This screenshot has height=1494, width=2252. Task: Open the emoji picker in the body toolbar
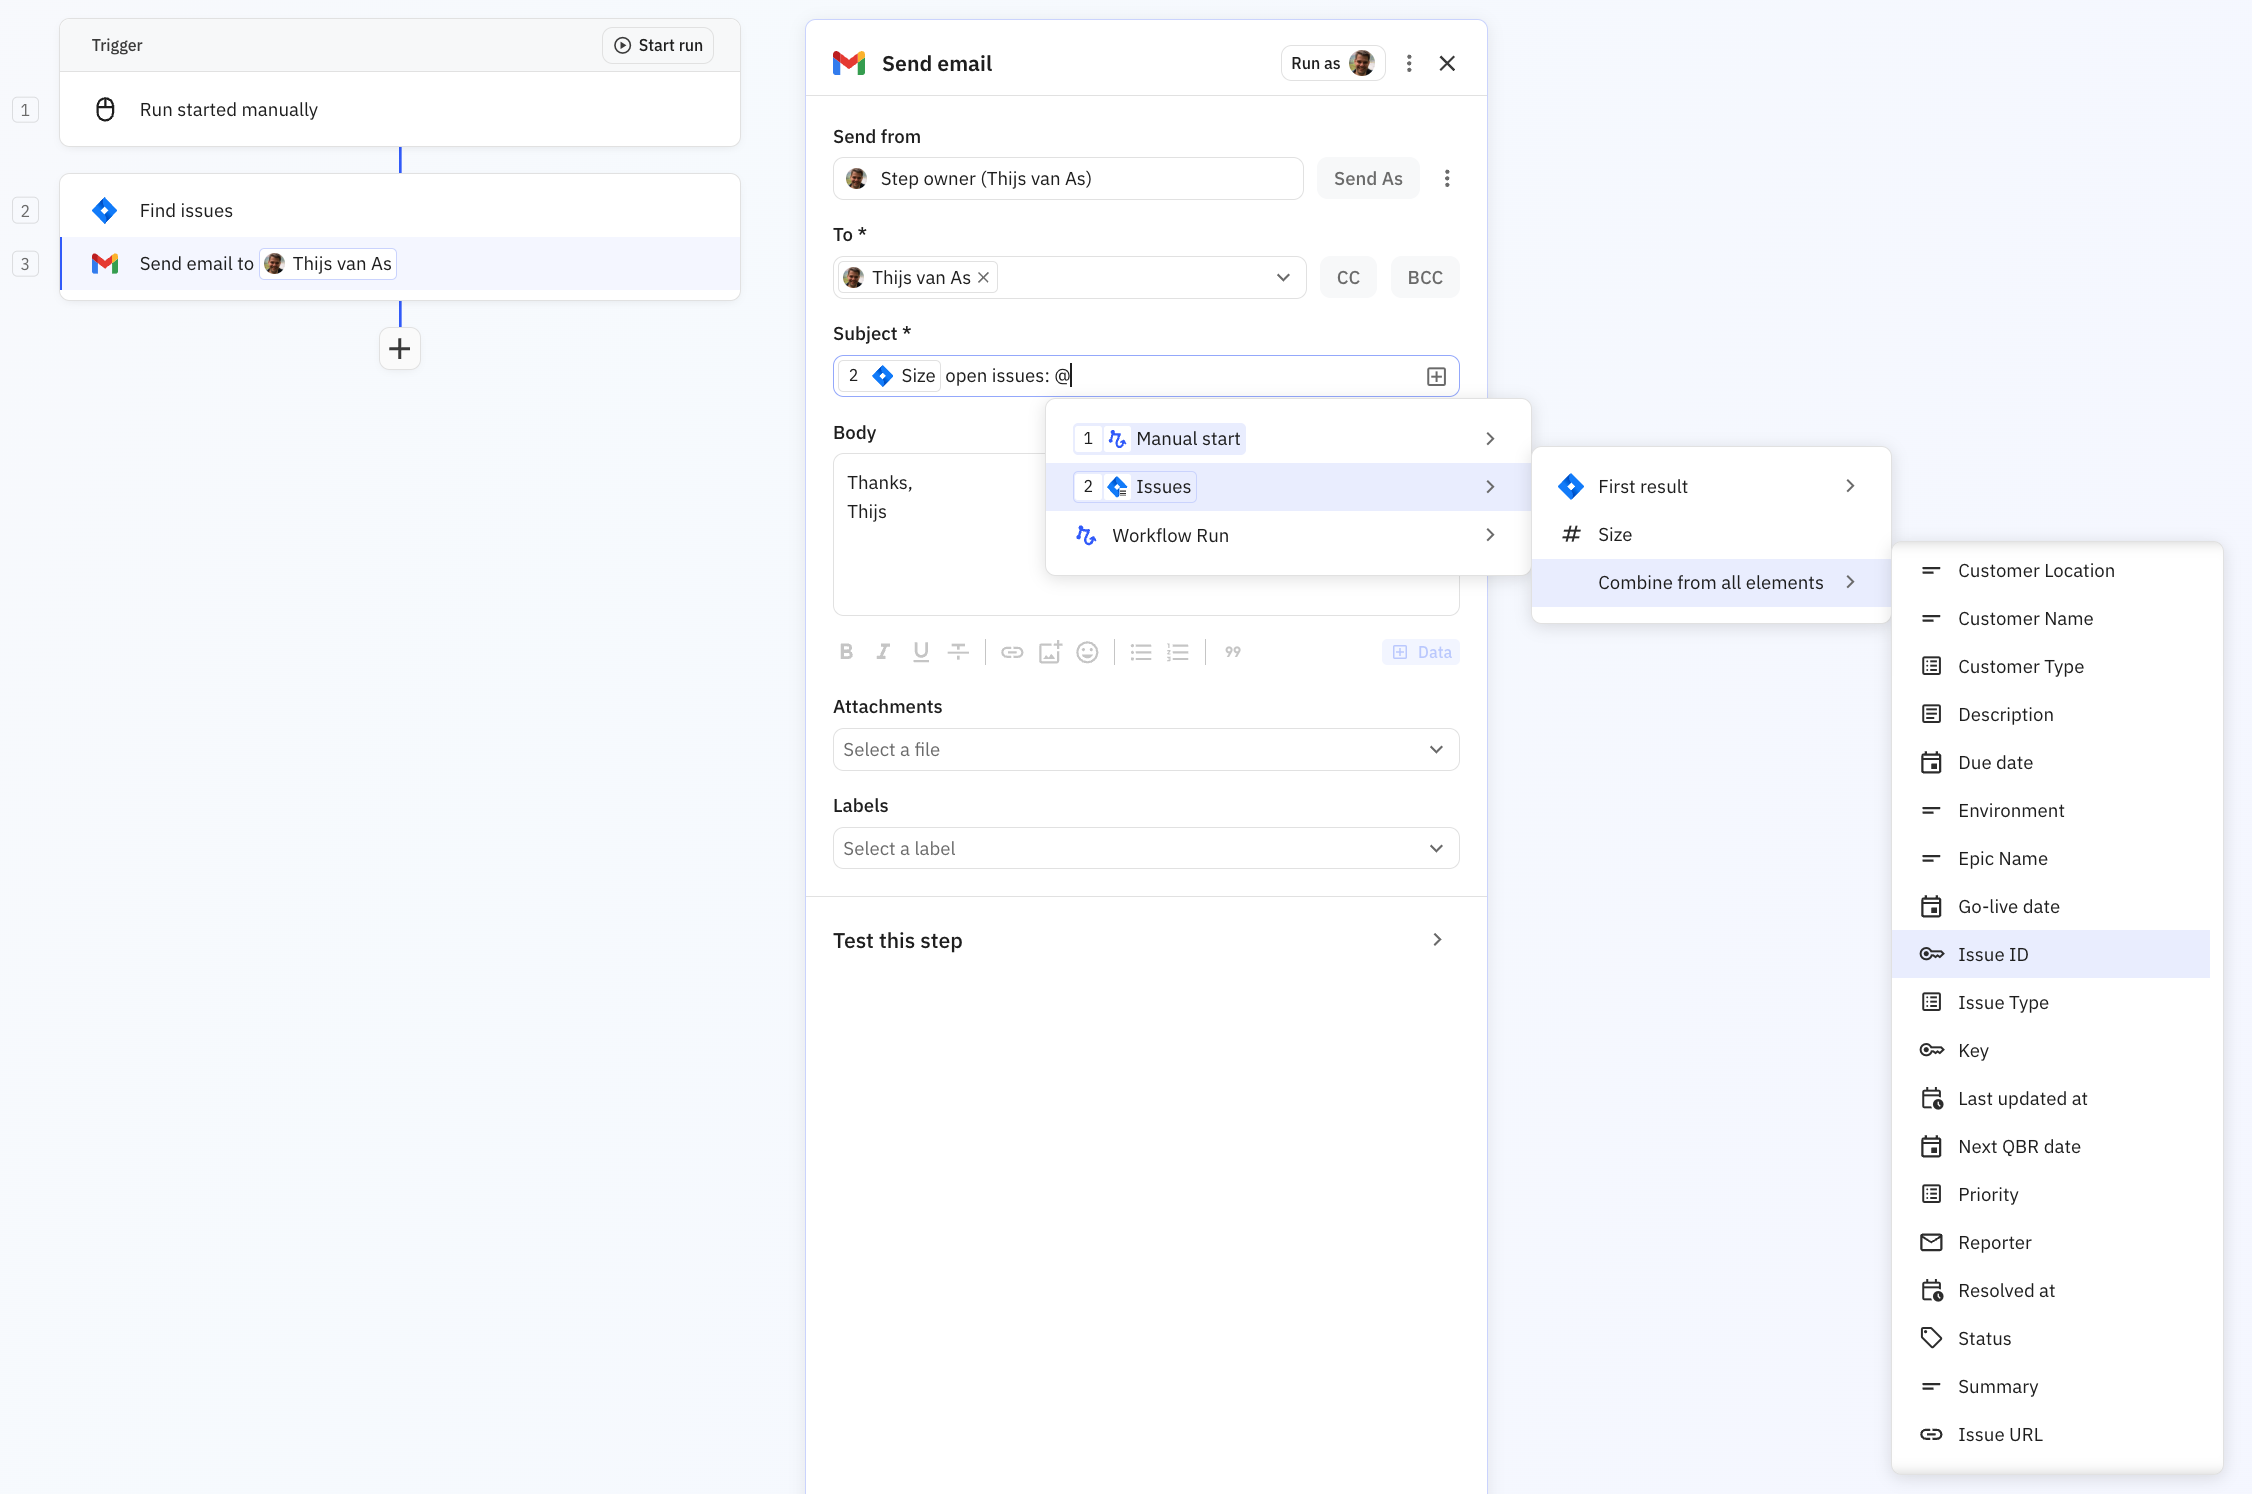point(1087,651)
